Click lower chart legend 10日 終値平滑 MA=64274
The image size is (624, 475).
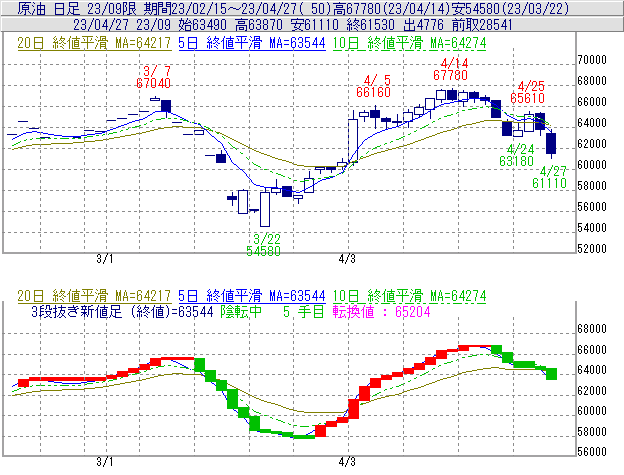point(409,296)
